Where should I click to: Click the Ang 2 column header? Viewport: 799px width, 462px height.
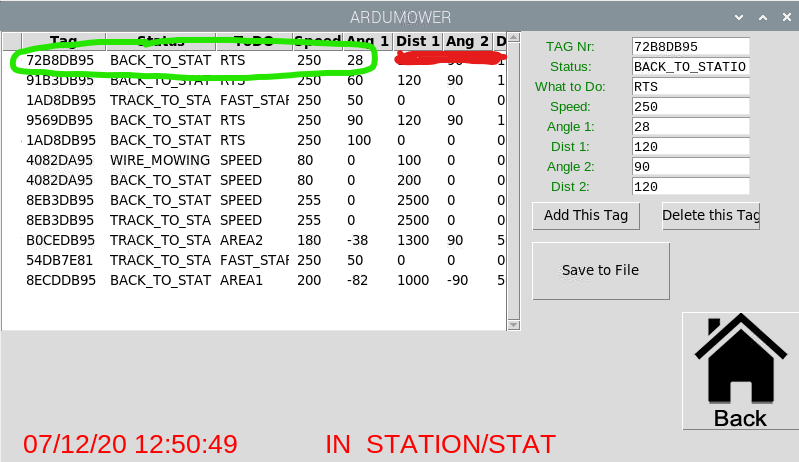(468, 41)
